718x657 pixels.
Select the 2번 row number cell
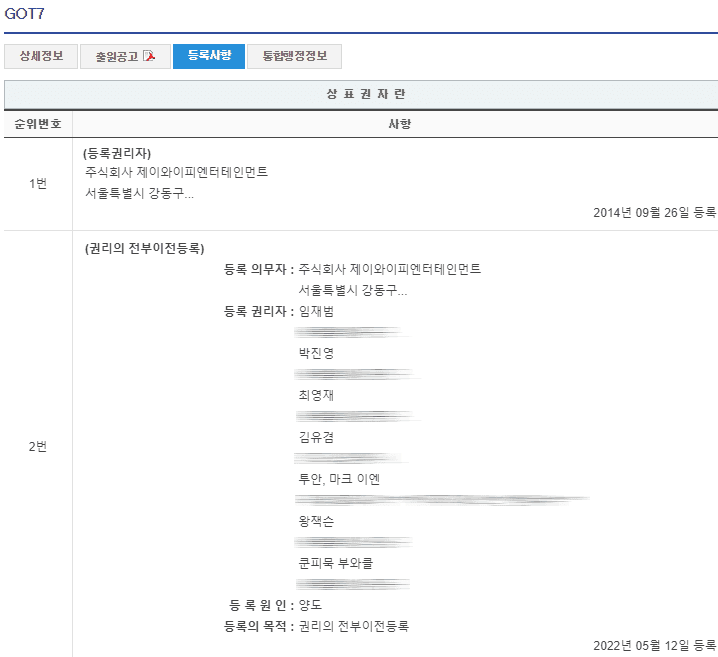pos(38,446)
